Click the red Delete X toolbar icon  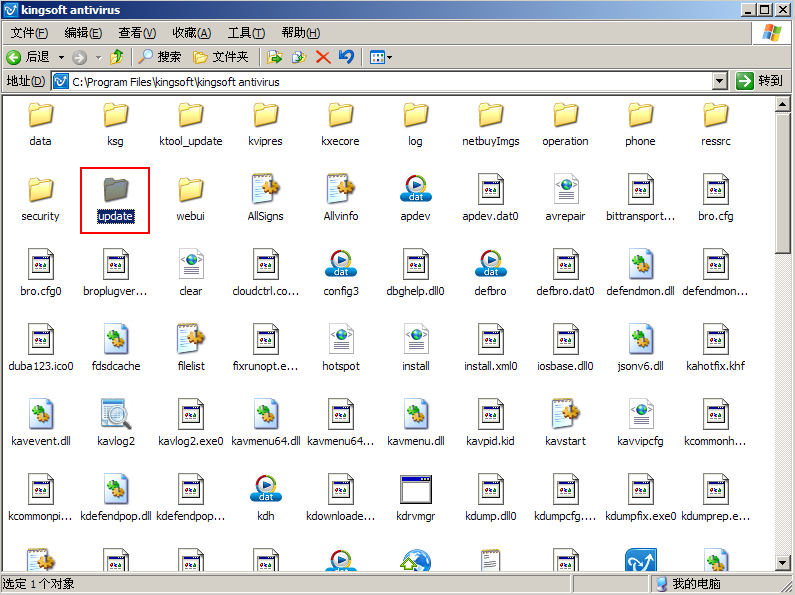(x=323, y=57)
